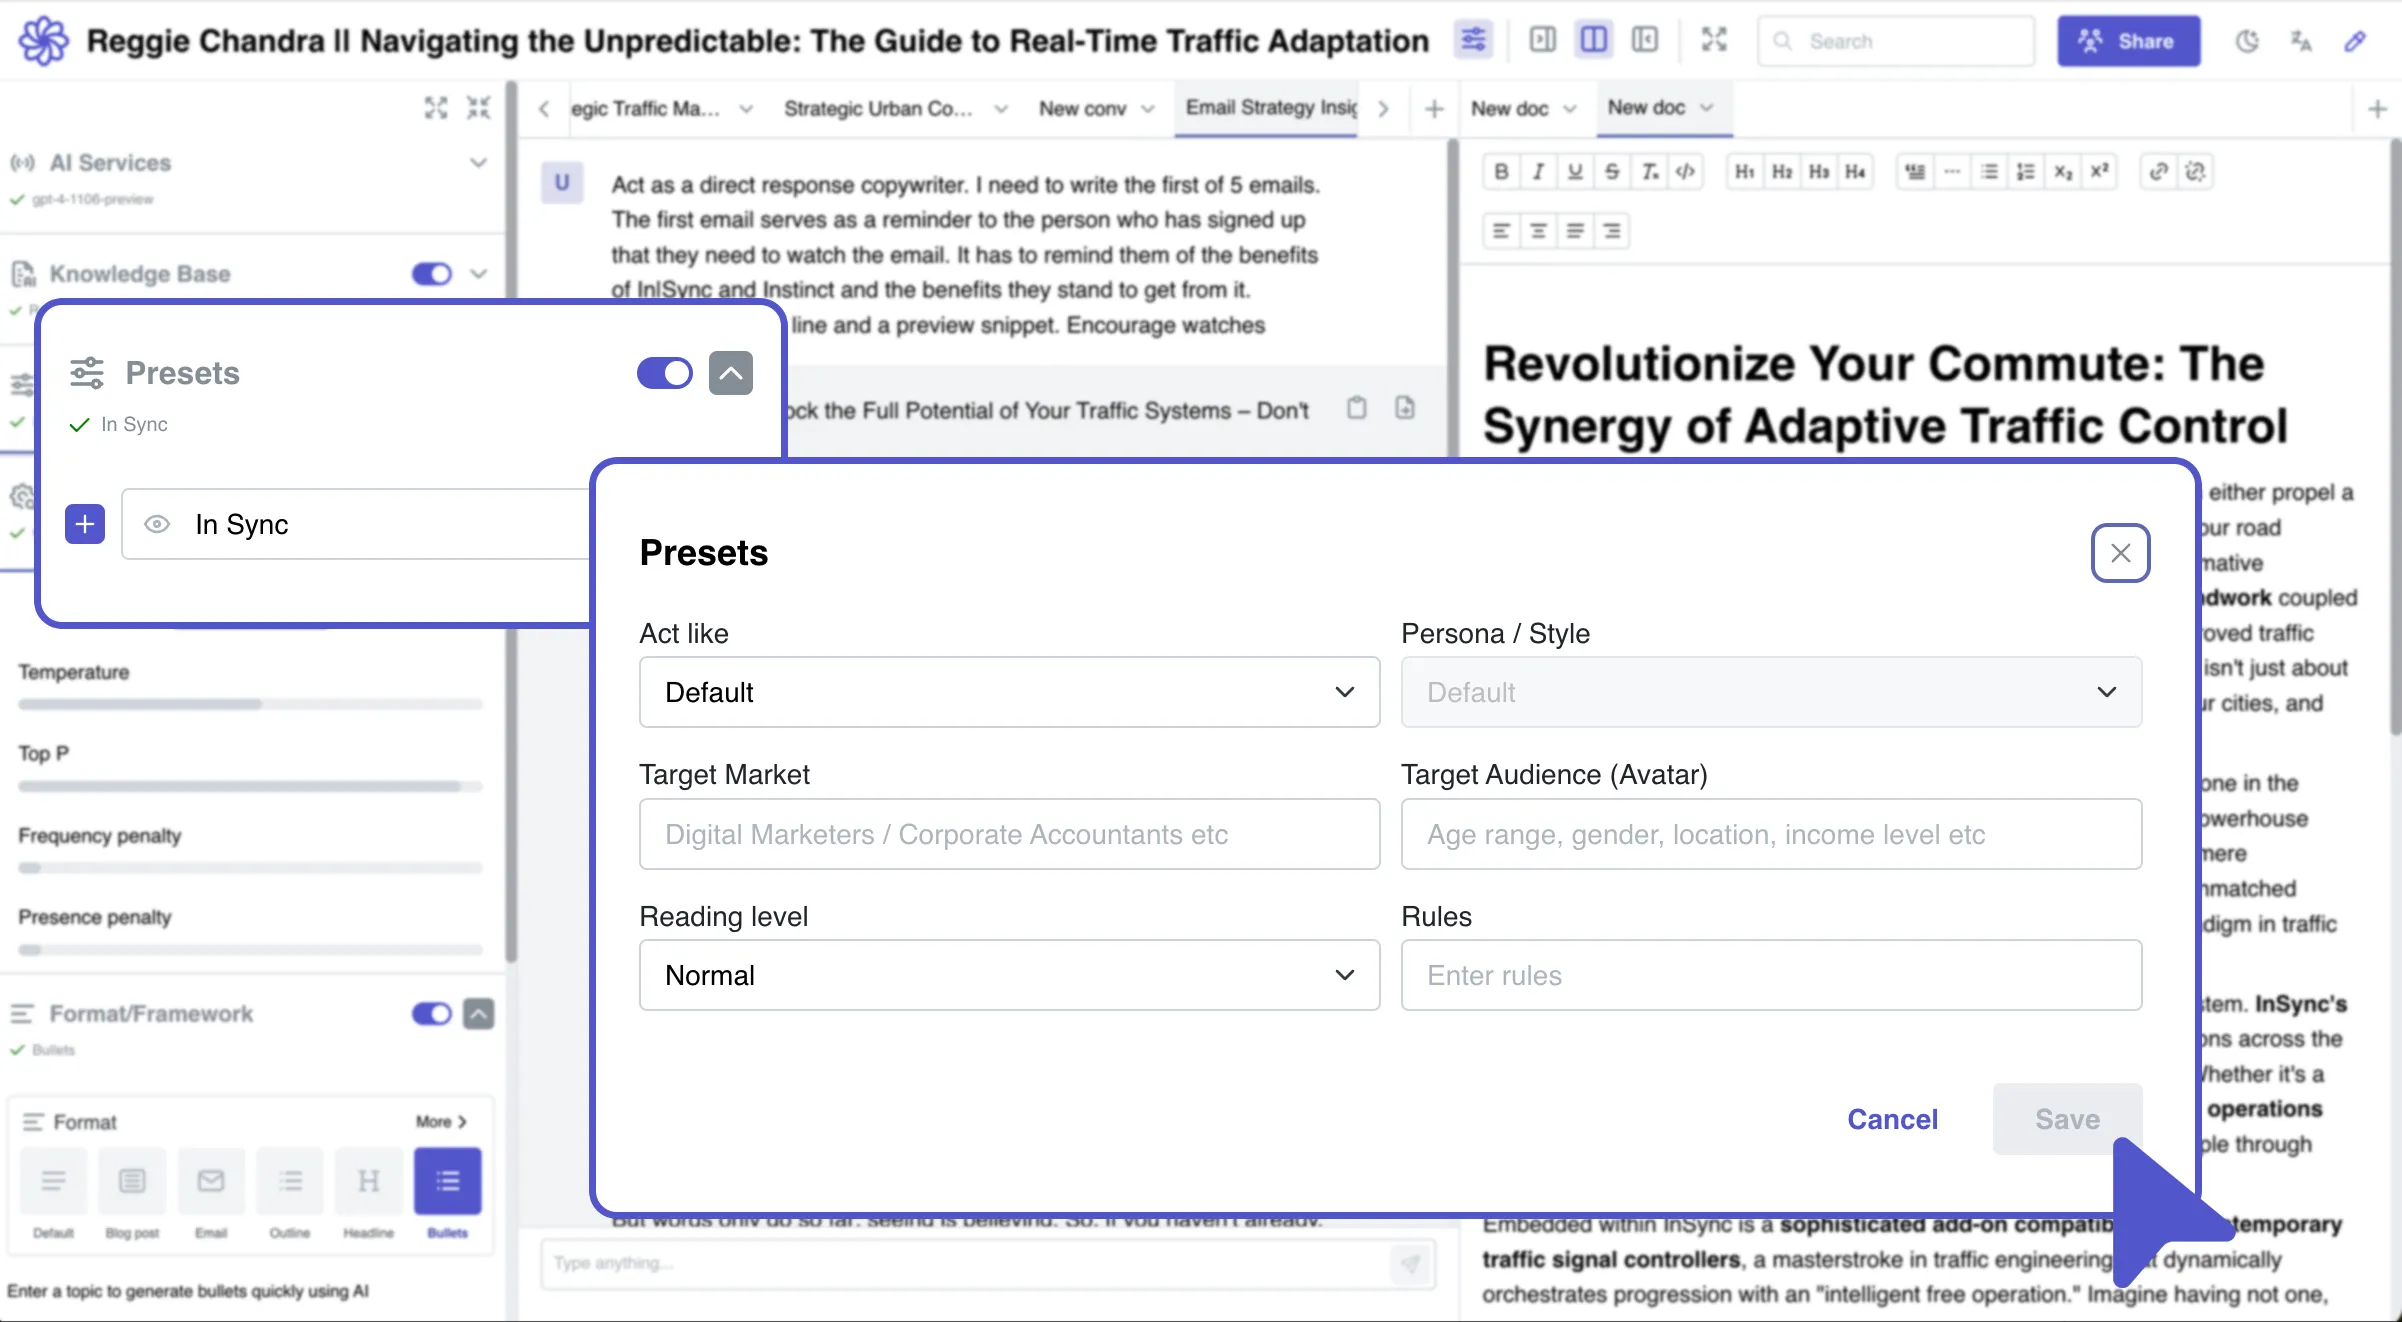Open the Act like dropdown

(x=1009, y=692)
